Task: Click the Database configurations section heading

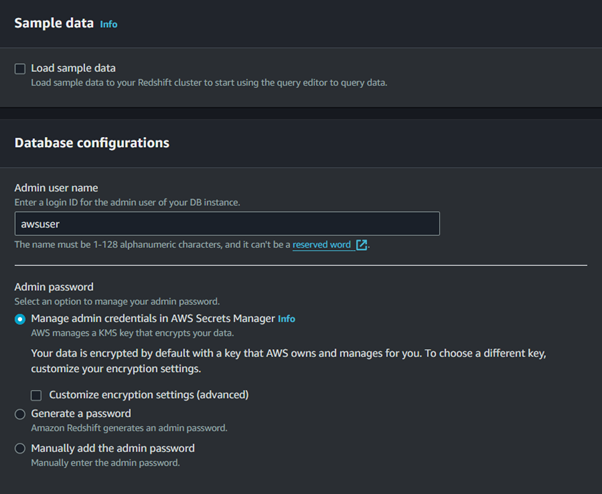Action: (x=92, y=143)
